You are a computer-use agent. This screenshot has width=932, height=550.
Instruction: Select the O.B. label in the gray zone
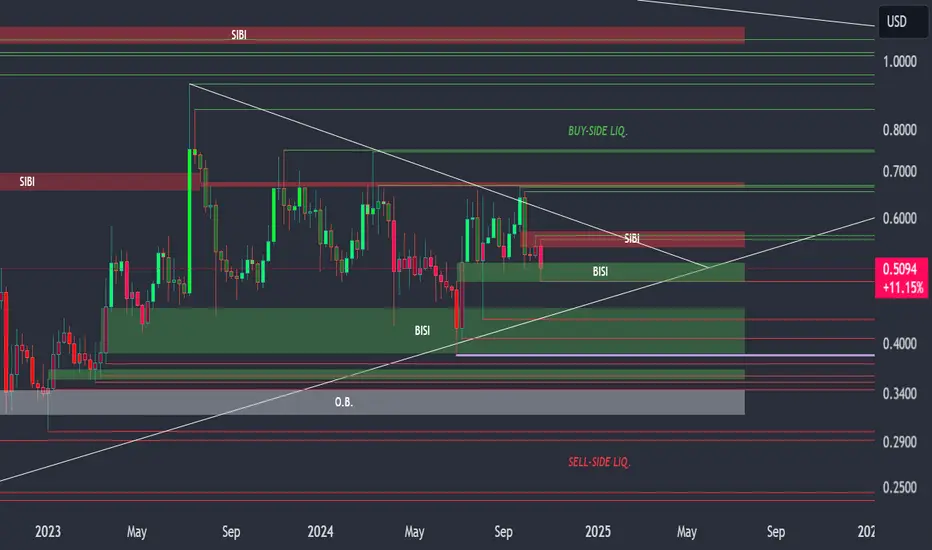(344, 403)
